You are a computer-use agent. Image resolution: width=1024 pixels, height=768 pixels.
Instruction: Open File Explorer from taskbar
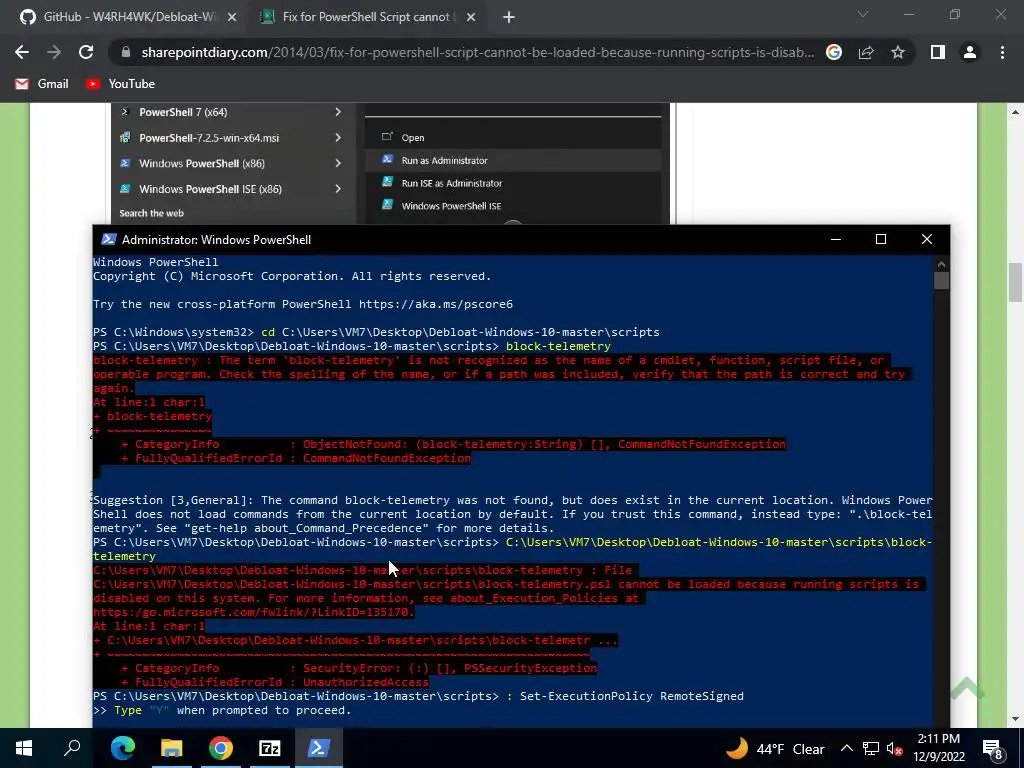[x=171, y=748]
